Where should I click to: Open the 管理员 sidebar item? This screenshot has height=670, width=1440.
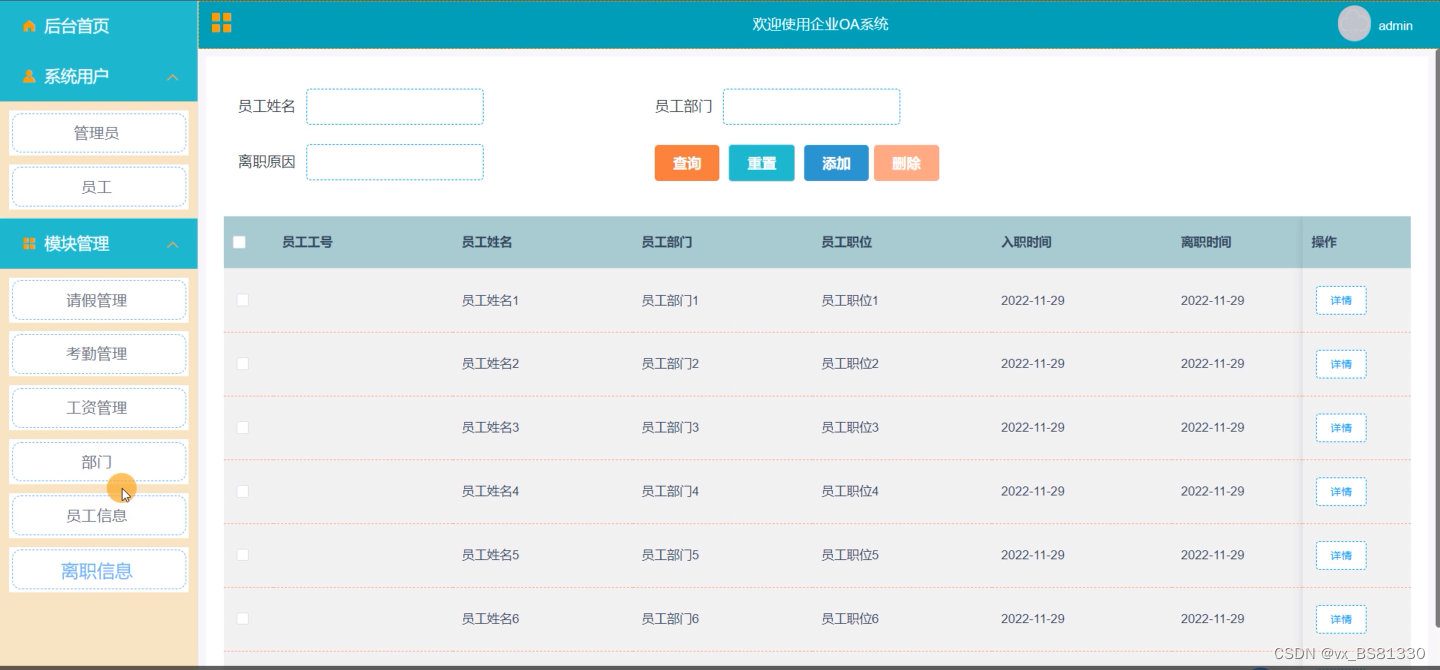[x=98, y=133]
